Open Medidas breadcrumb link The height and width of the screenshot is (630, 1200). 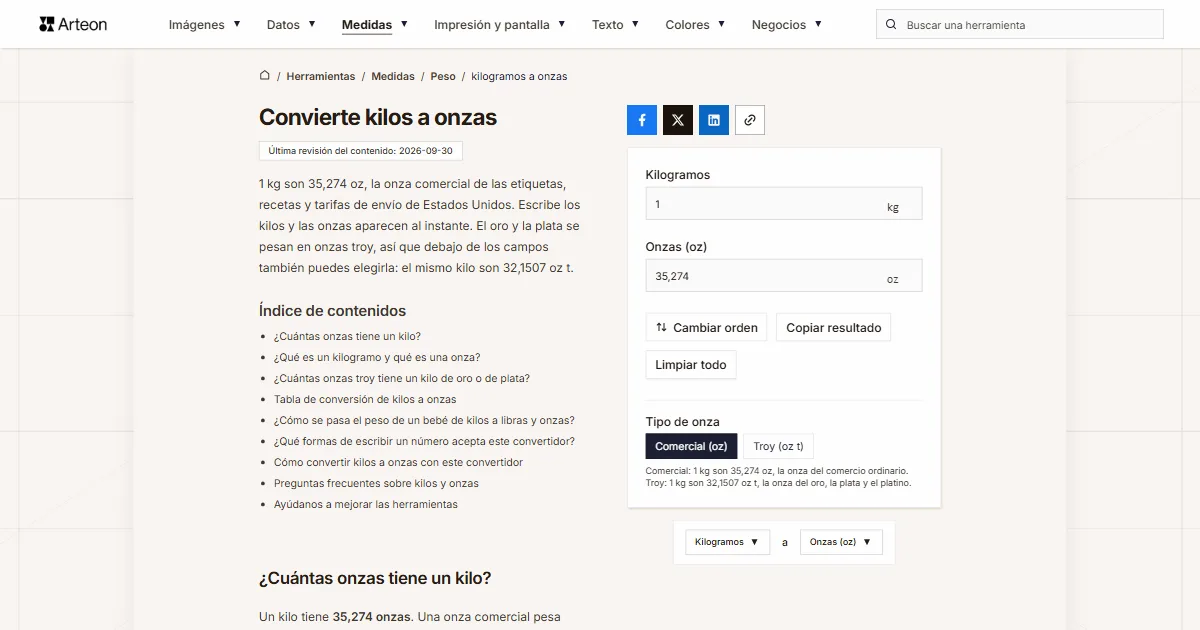[393, 76]
